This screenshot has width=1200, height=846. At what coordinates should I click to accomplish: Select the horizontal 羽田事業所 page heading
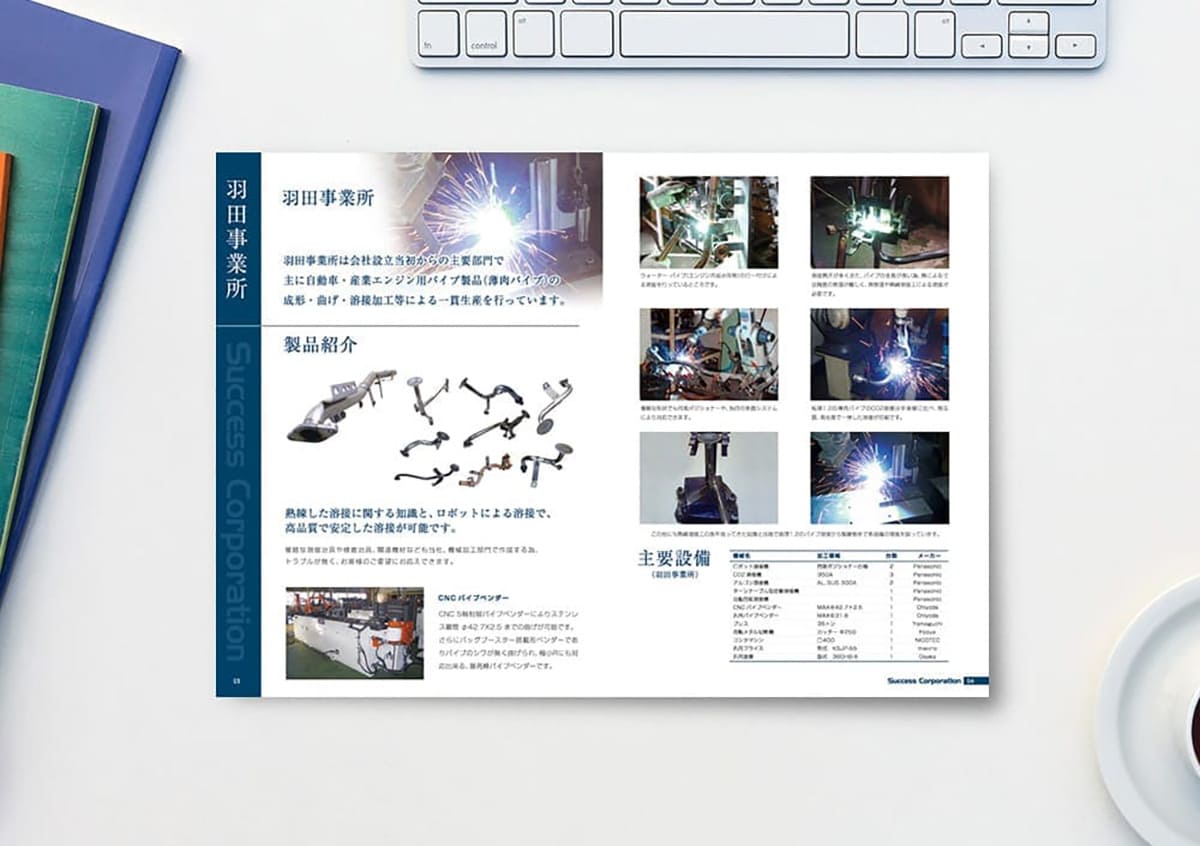328,197
